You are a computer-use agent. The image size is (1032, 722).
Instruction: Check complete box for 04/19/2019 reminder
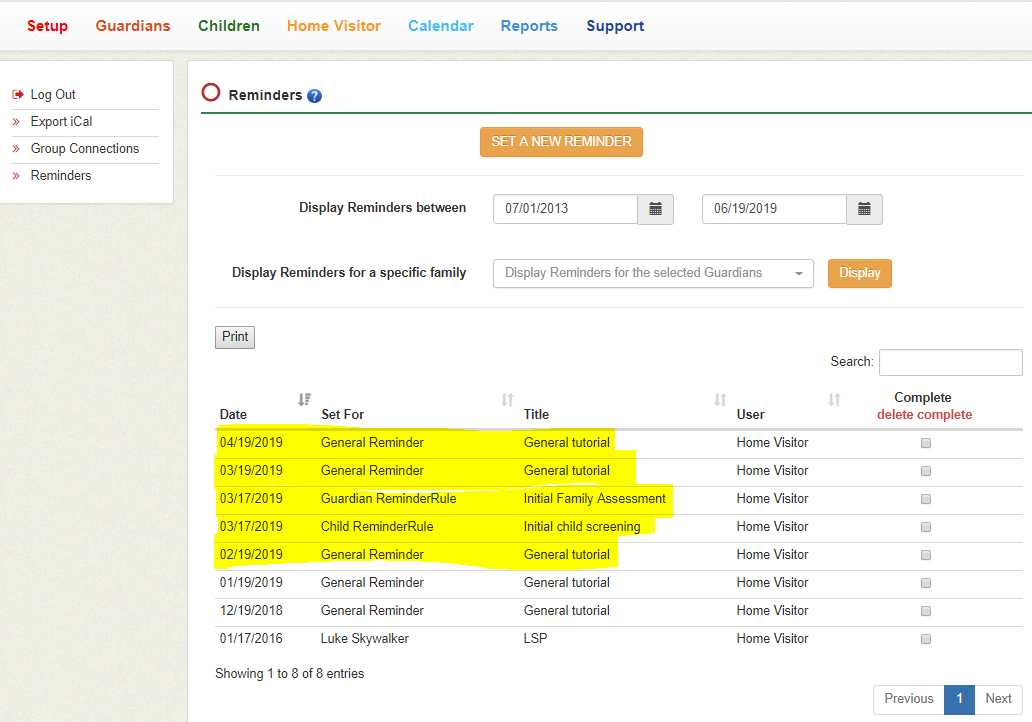tap(926, 443)
